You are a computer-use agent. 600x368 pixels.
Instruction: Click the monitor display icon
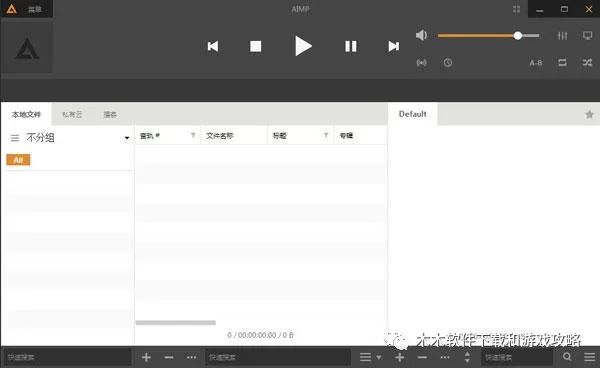(587, 36)
